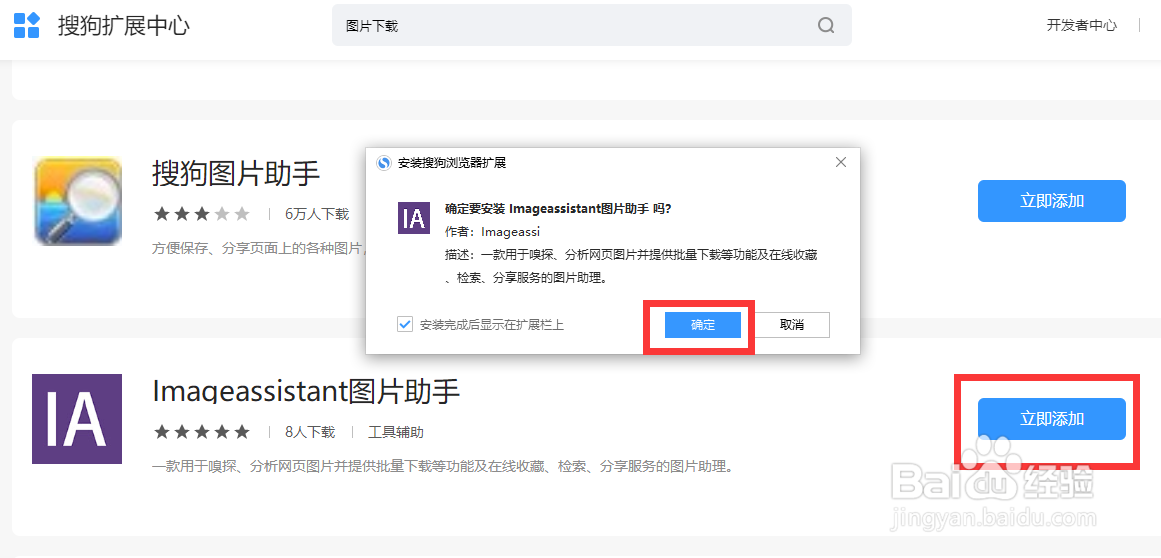Click star rating of 搜狗图片助手
This screenshot has height=558, width=1161.
201,215
